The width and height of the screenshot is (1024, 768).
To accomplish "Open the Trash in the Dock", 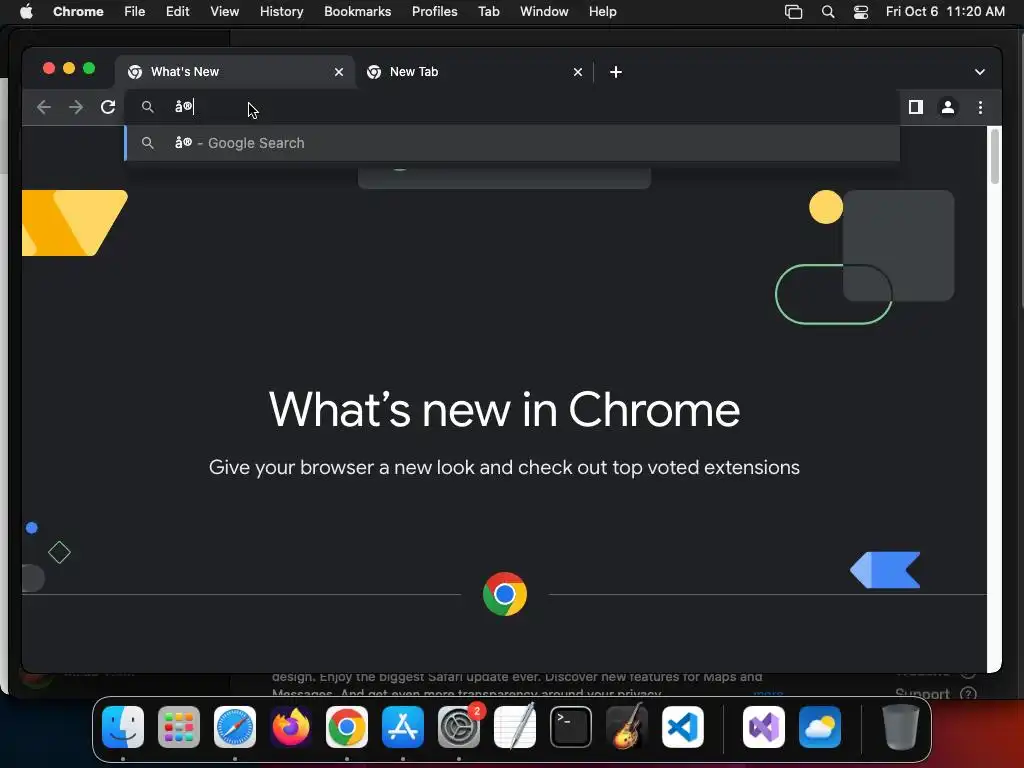I will pos(901,727).
